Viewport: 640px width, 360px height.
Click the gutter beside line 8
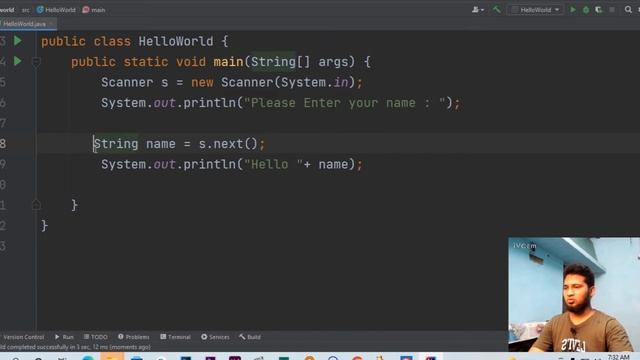18,144
